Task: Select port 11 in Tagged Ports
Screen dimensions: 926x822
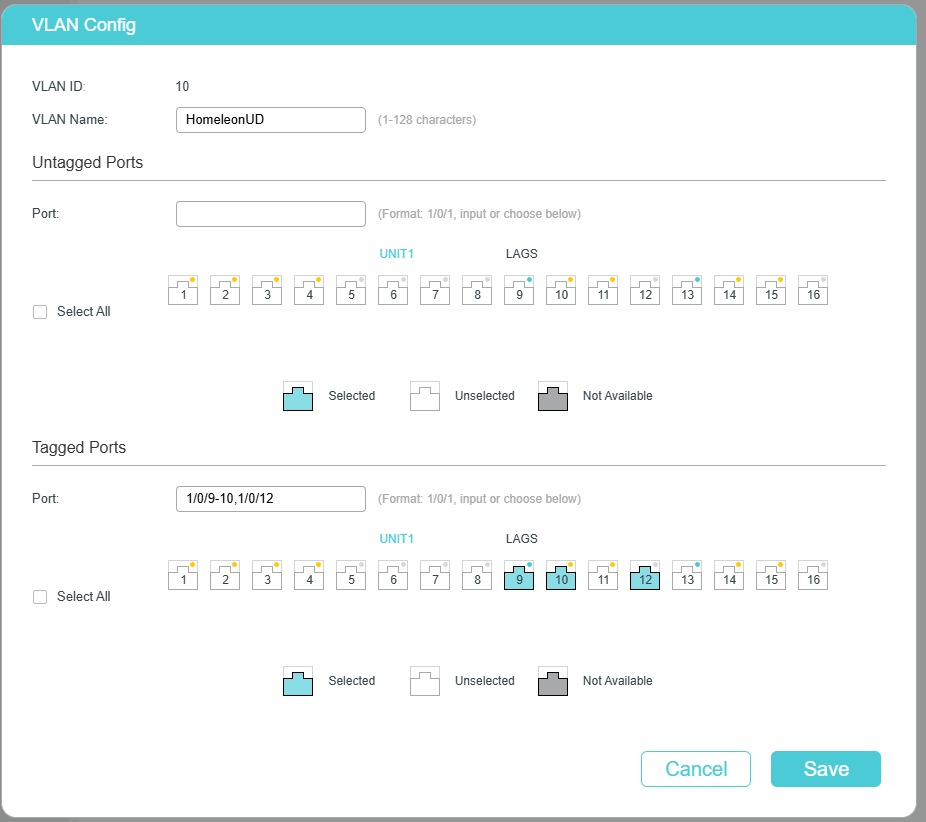Action: [603, 576]
